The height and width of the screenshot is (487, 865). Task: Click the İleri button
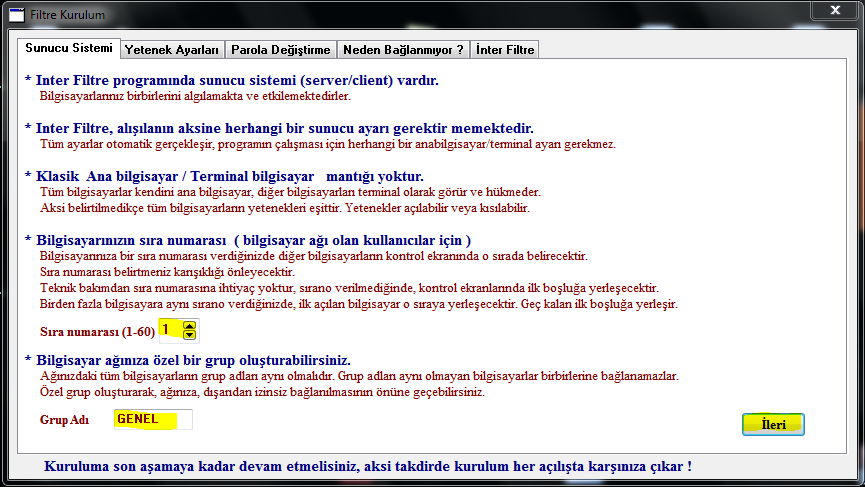[x=773, y=424]
